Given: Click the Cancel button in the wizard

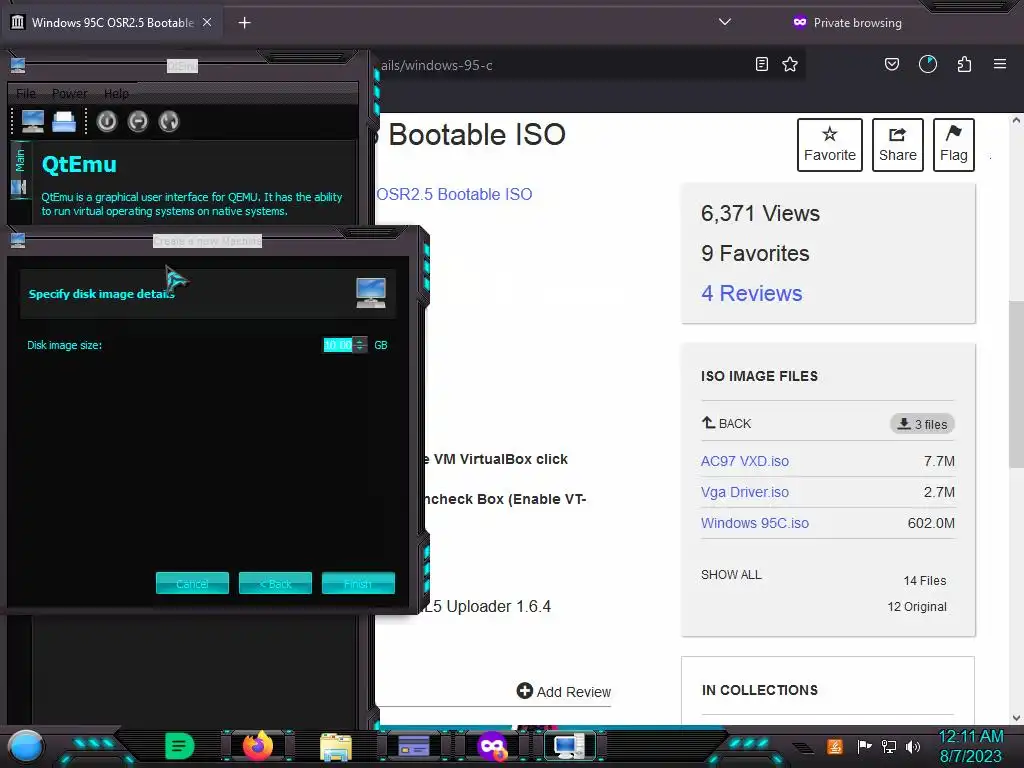Looking at the screenshot, I should (192, 583).
